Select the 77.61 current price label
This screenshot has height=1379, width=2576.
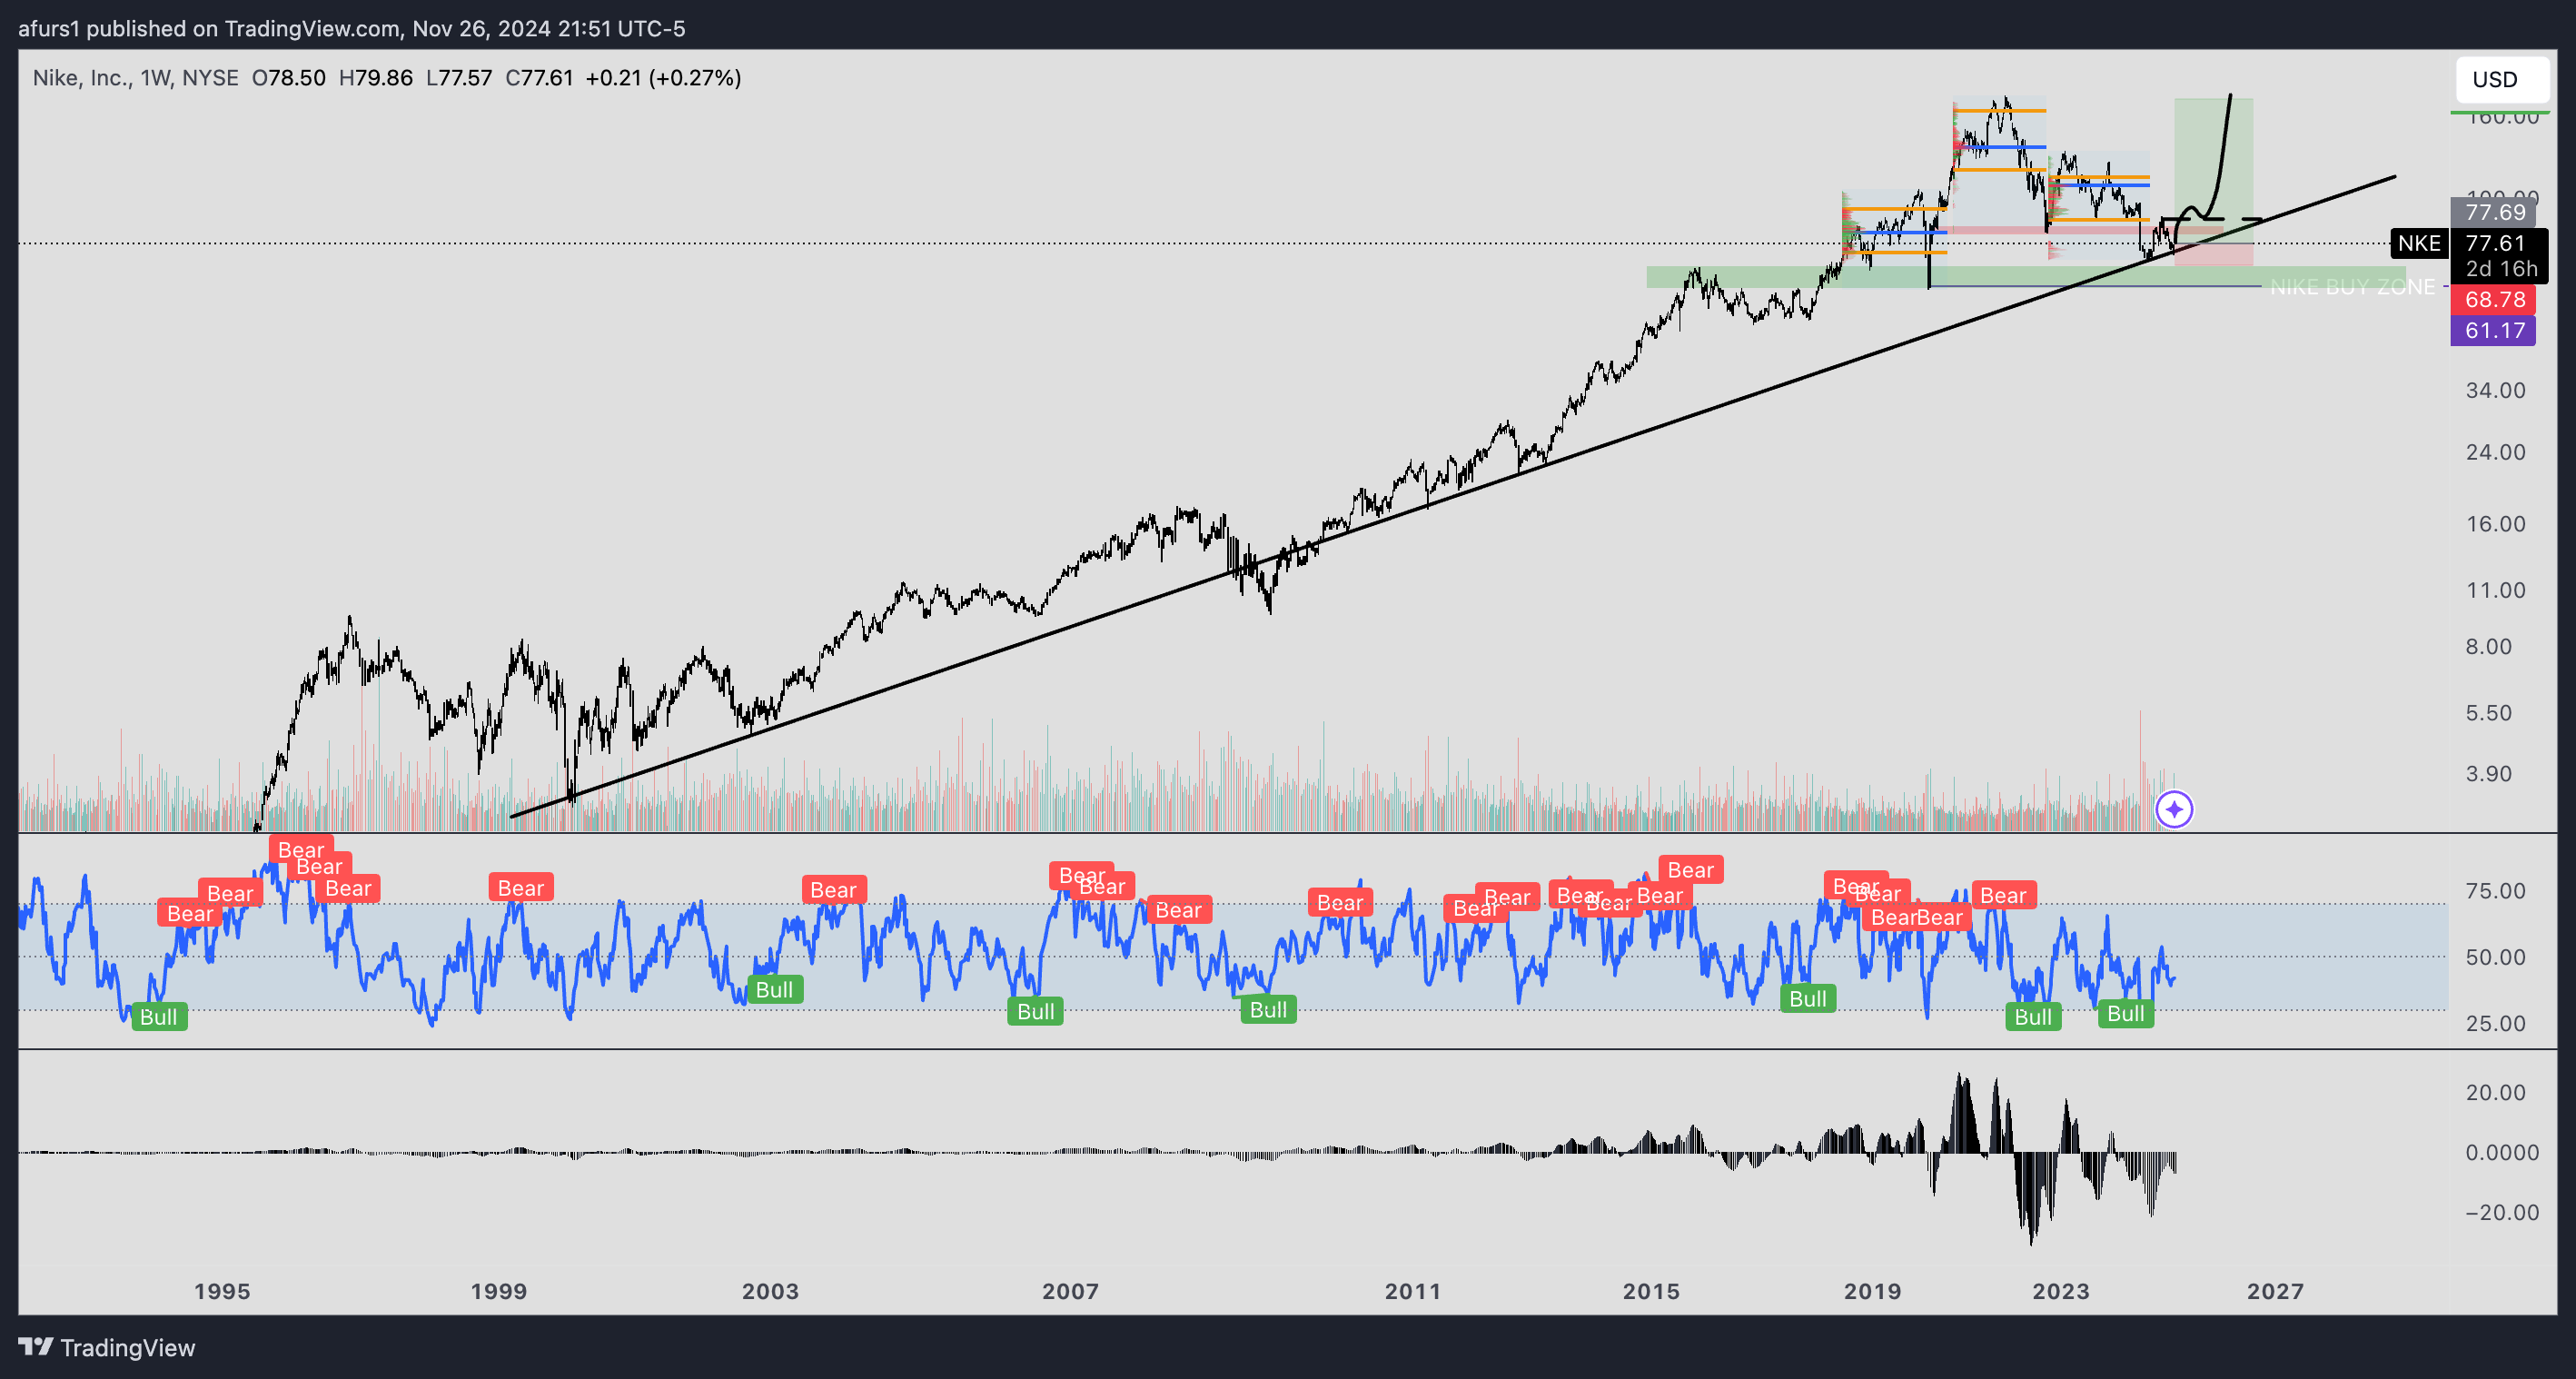click(2495, 243)
